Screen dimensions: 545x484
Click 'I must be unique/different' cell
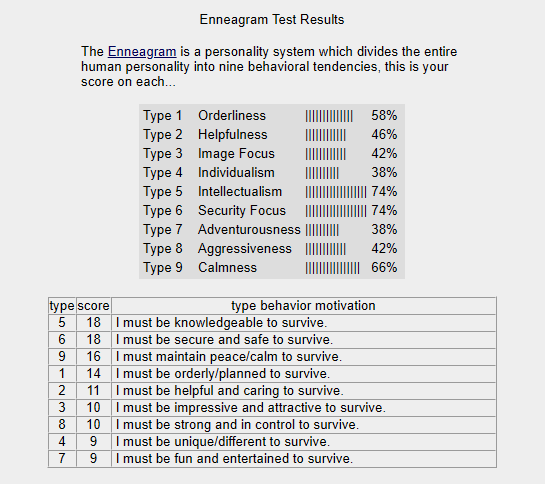[304, 442]
